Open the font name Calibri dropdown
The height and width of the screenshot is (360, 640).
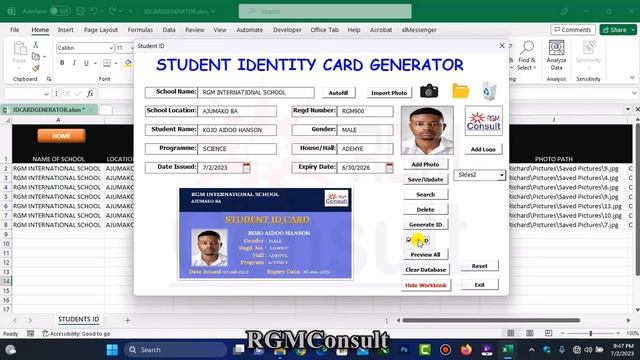pos(111,48)
